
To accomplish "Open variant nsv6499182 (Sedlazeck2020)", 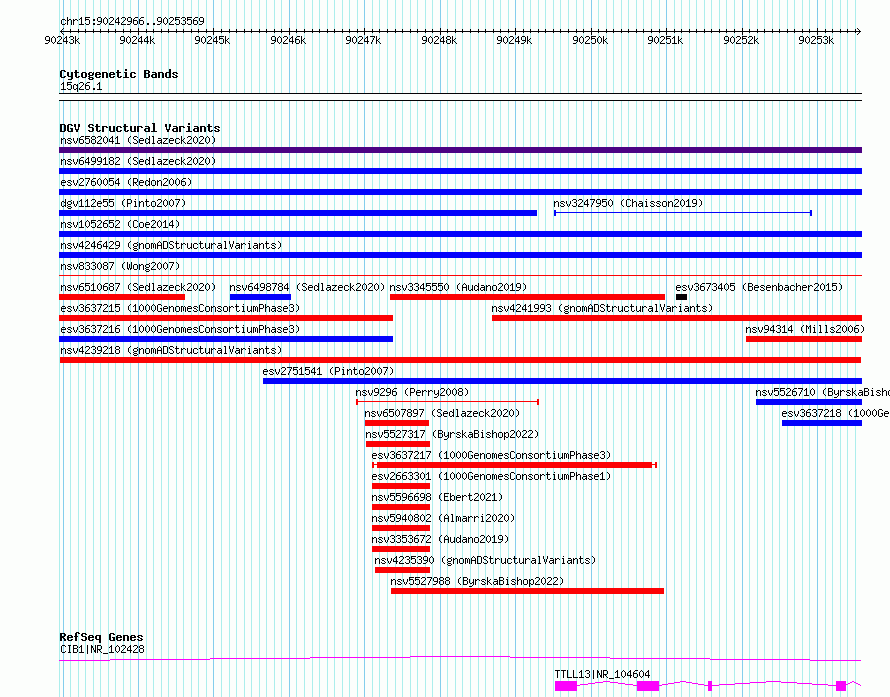I will click(x=138, y=161).
